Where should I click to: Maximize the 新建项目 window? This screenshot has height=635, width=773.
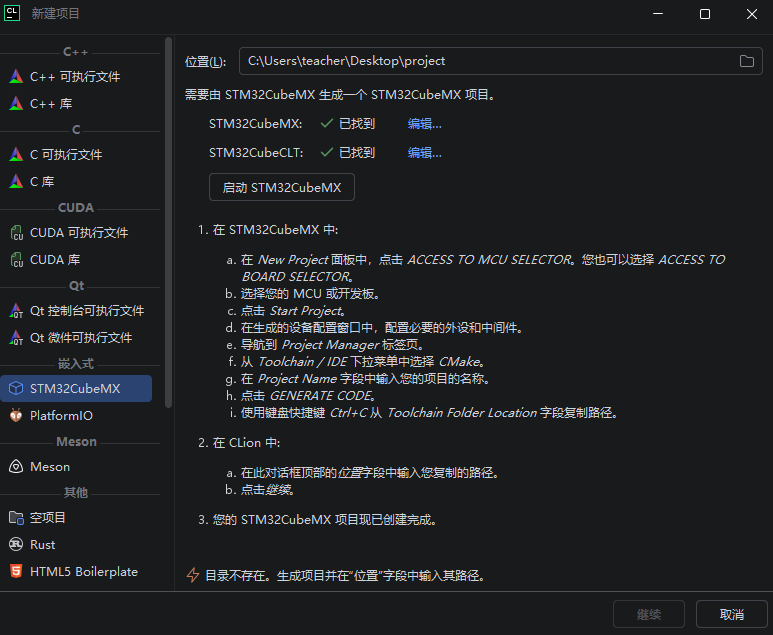pos(705,14)
